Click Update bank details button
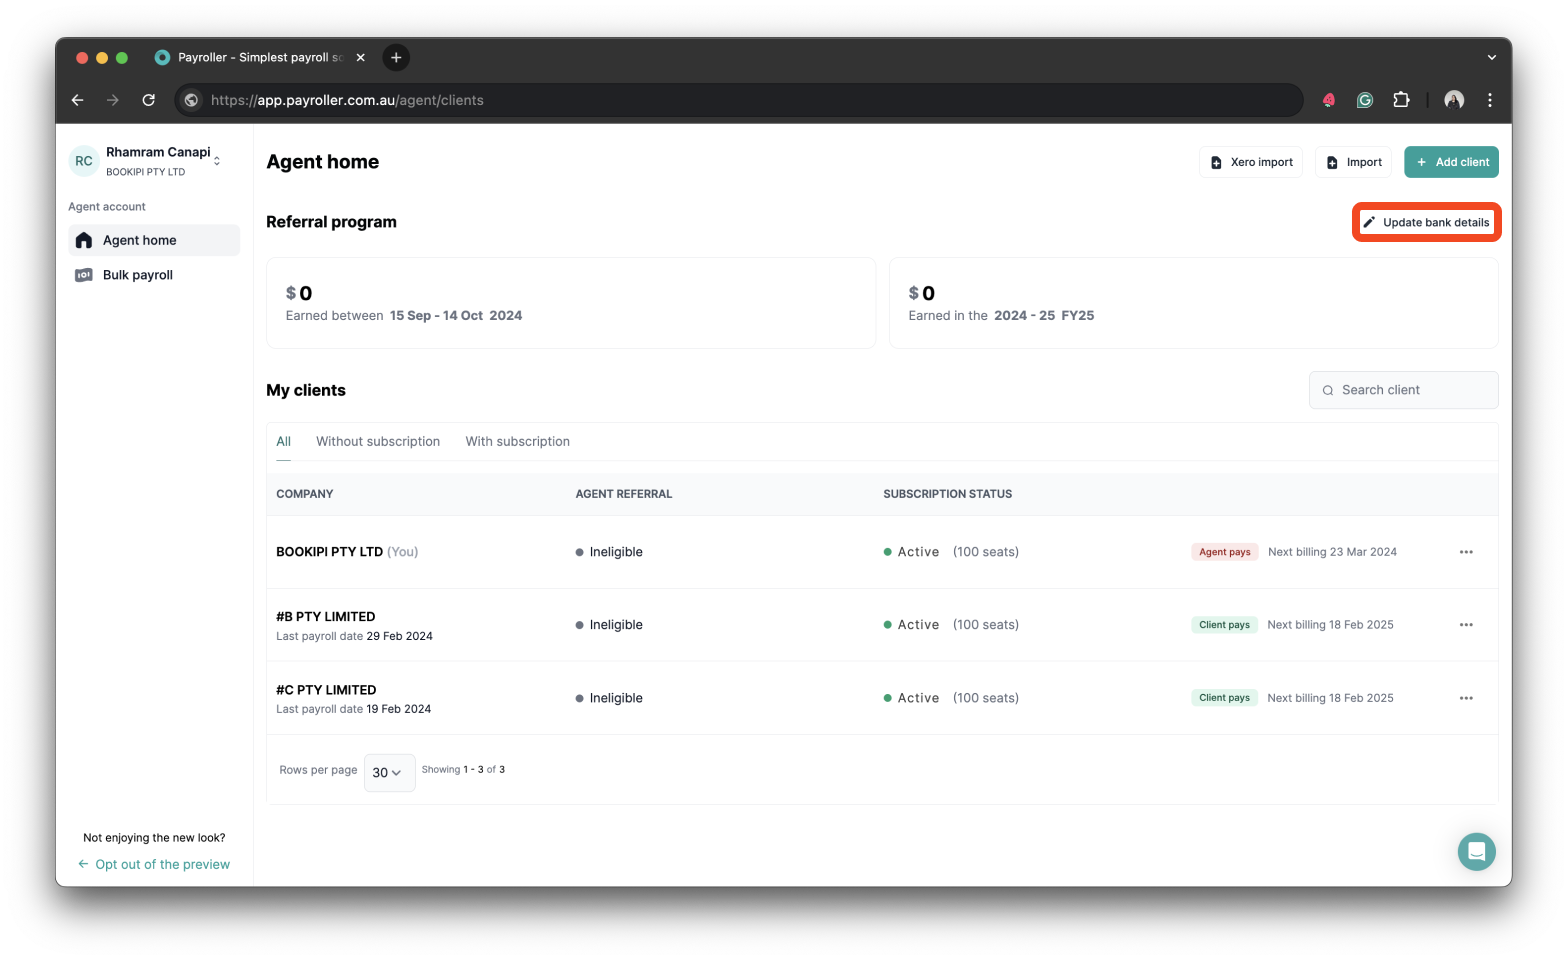The image size is (1568, 960). click(1426, 222)
